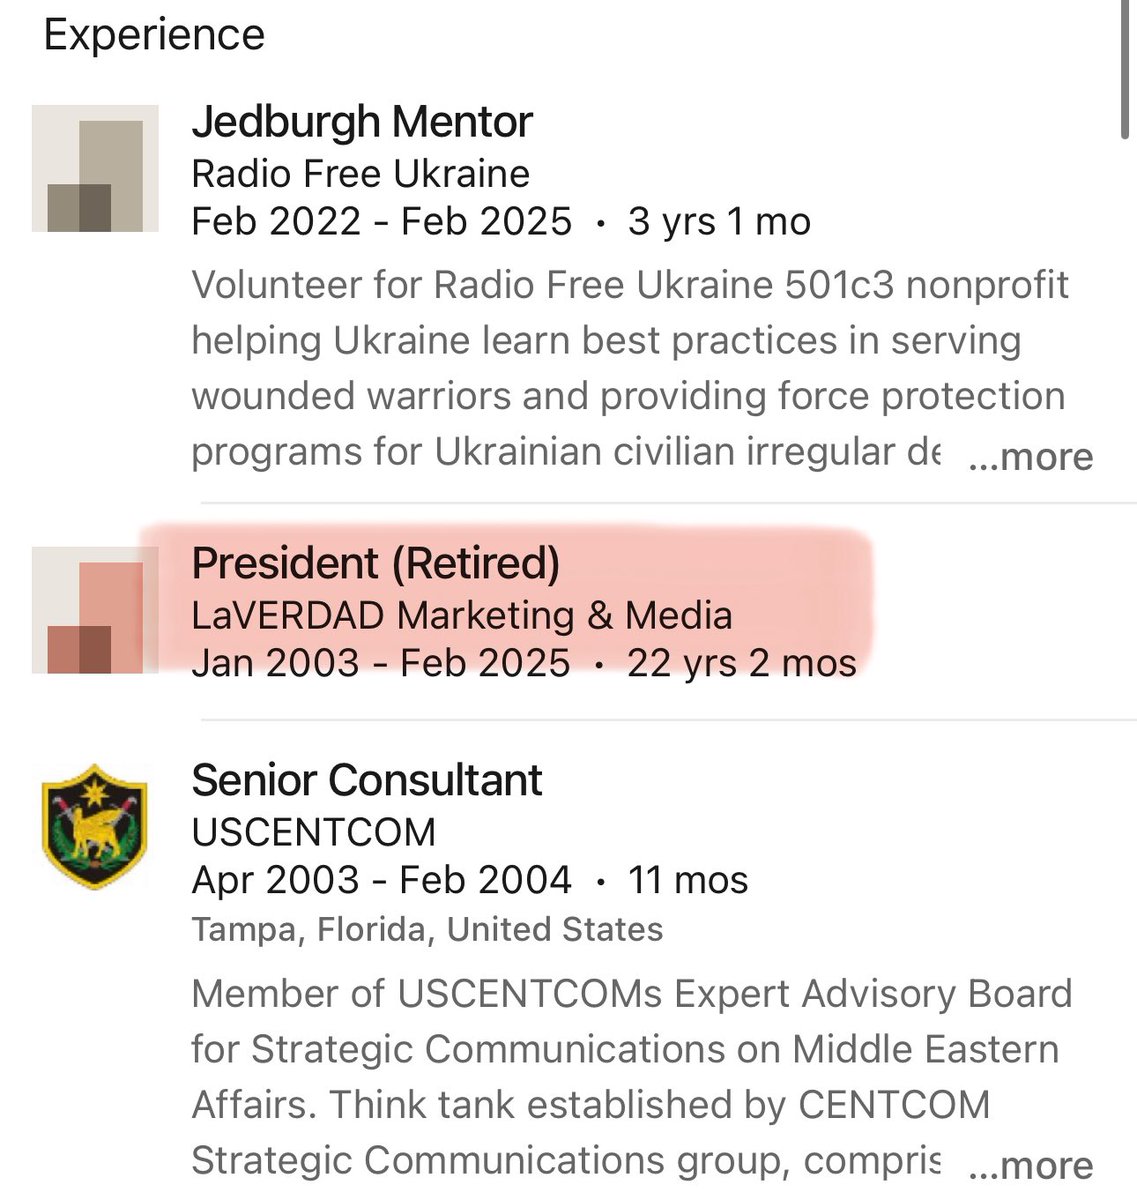Open the Radio Free Ukraine company logo
1137x1200 pixels.
tap(95, 168)
